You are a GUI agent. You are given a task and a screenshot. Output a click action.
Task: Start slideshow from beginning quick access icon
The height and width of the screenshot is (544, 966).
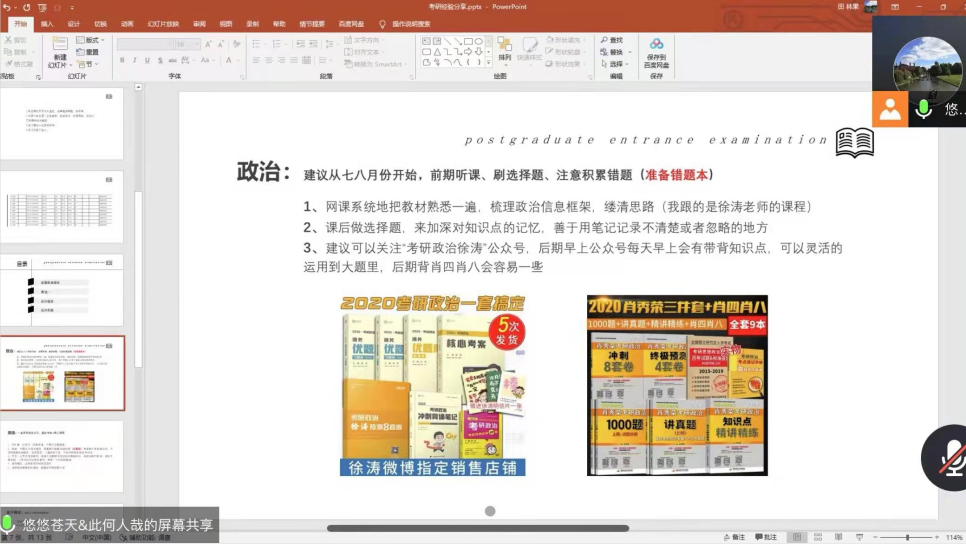tap(43, 7)
